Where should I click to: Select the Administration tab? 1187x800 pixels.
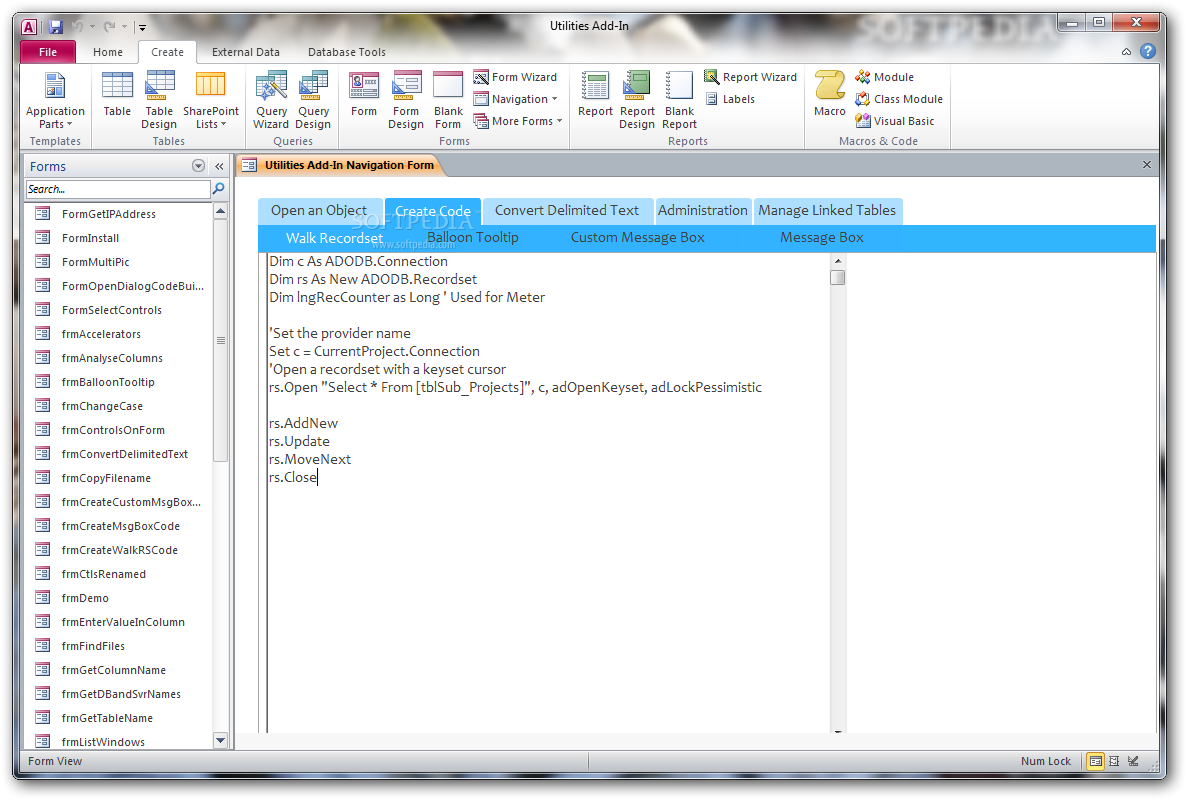pyautogui.click(x=703, y=210)
